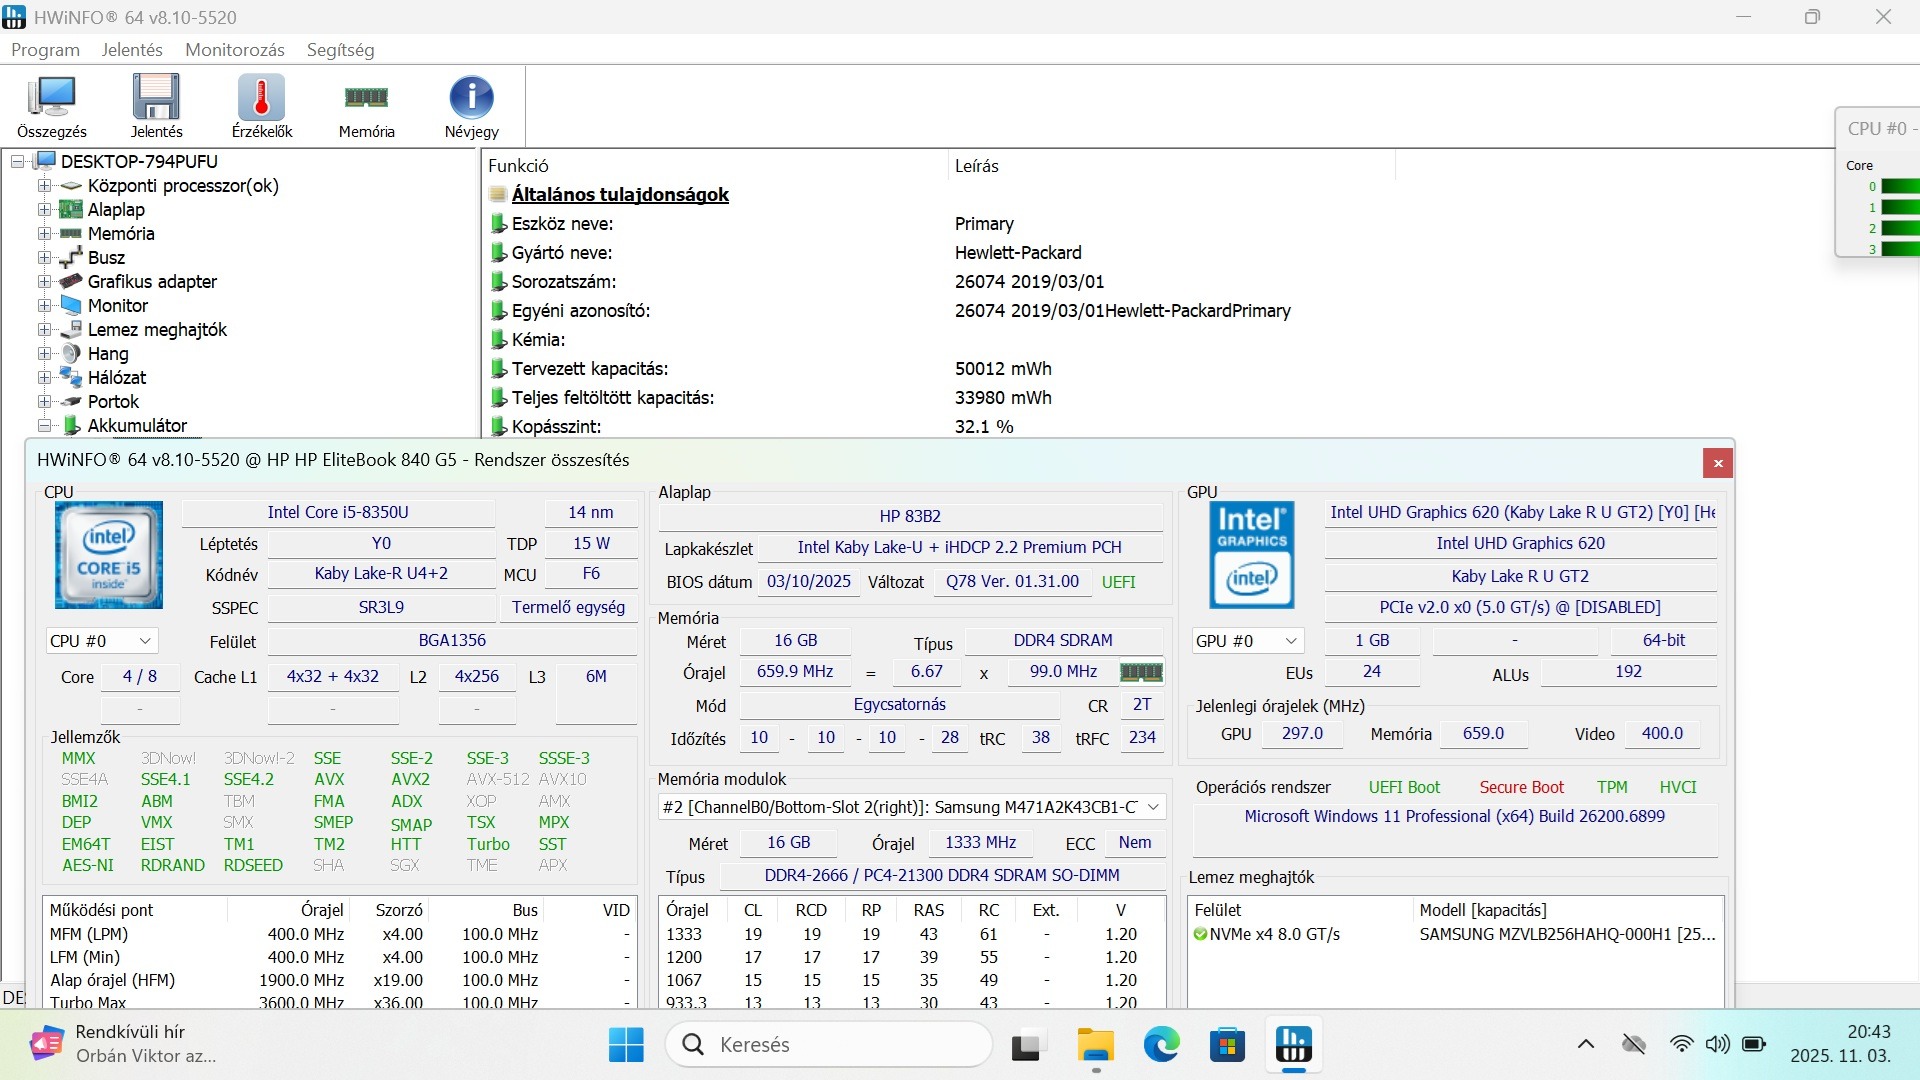Collapse the Akkumulátor tree node
The height and width of the screenshot is (1080, 1920).
coord(44,426)
